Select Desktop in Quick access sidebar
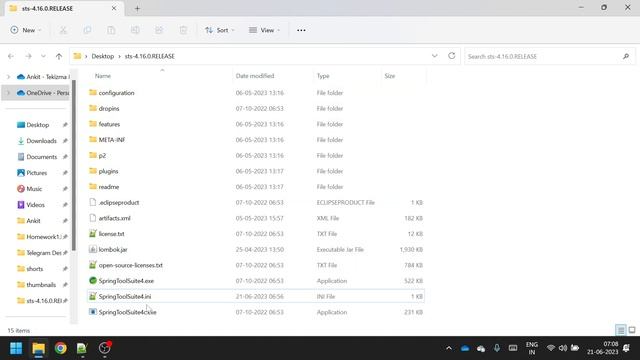The width and height of the screenshot is (640, 360). click(x=38, y=125)
